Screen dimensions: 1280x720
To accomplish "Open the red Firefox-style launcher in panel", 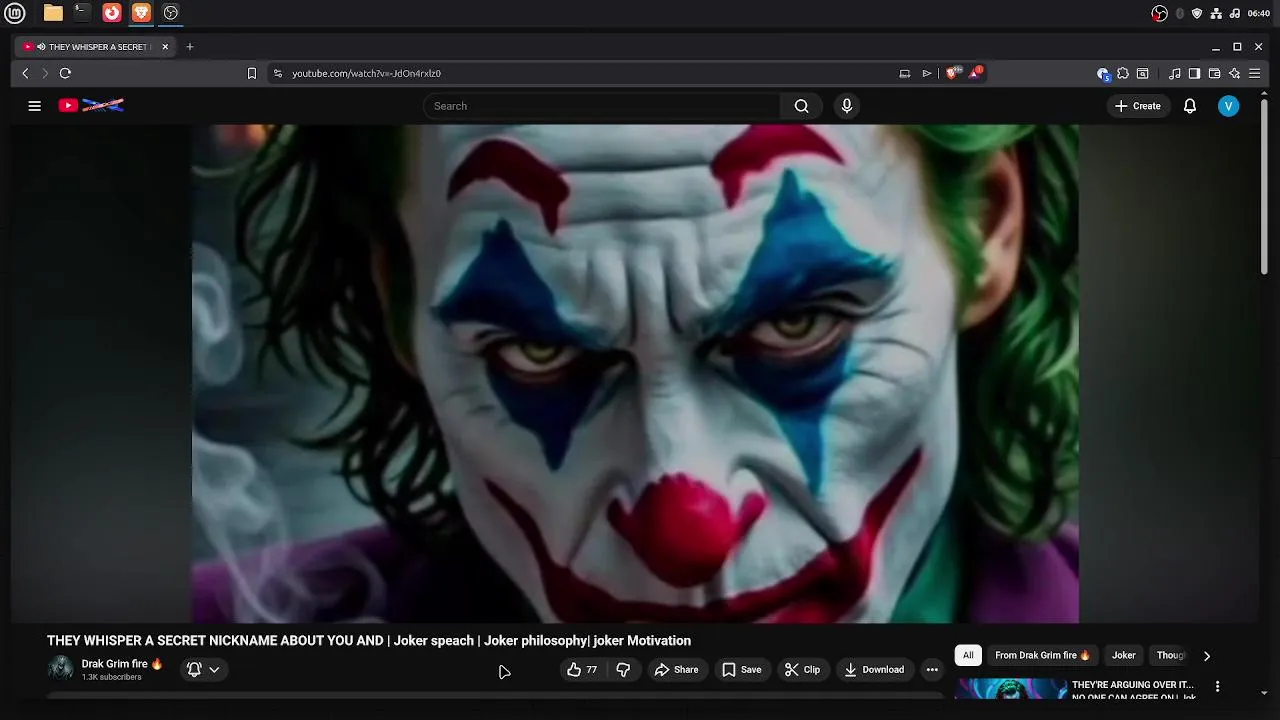I will click(112, 13).
